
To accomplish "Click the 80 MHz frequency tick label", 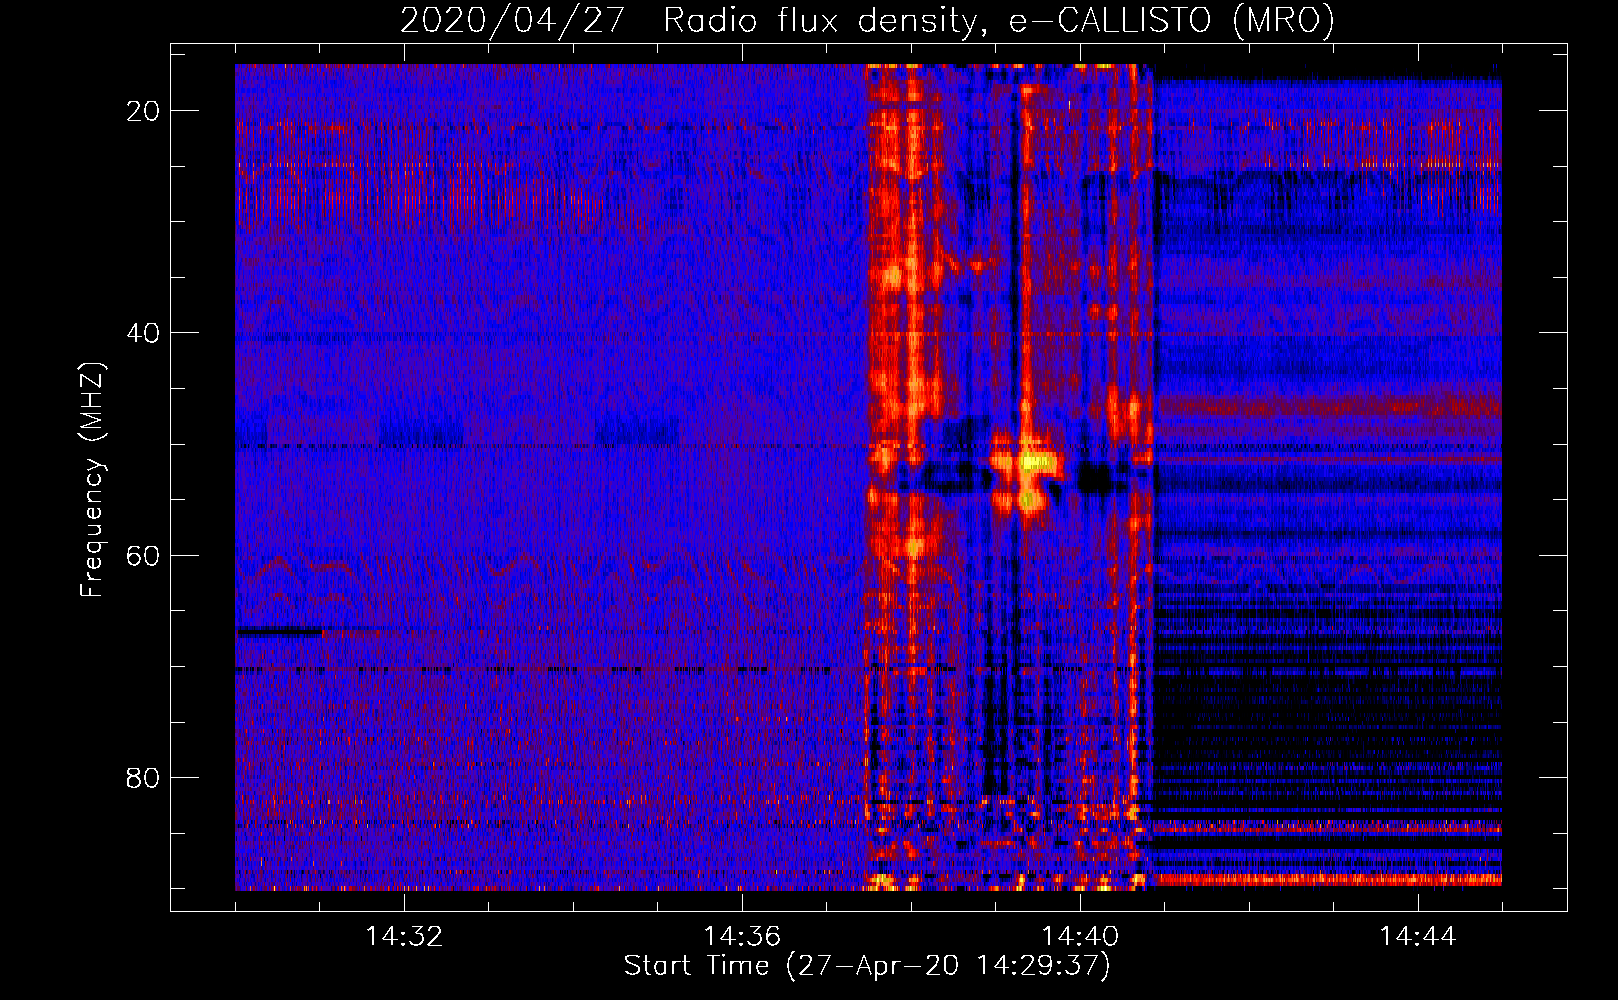I will pyautogui.click(x=143, y=777).
